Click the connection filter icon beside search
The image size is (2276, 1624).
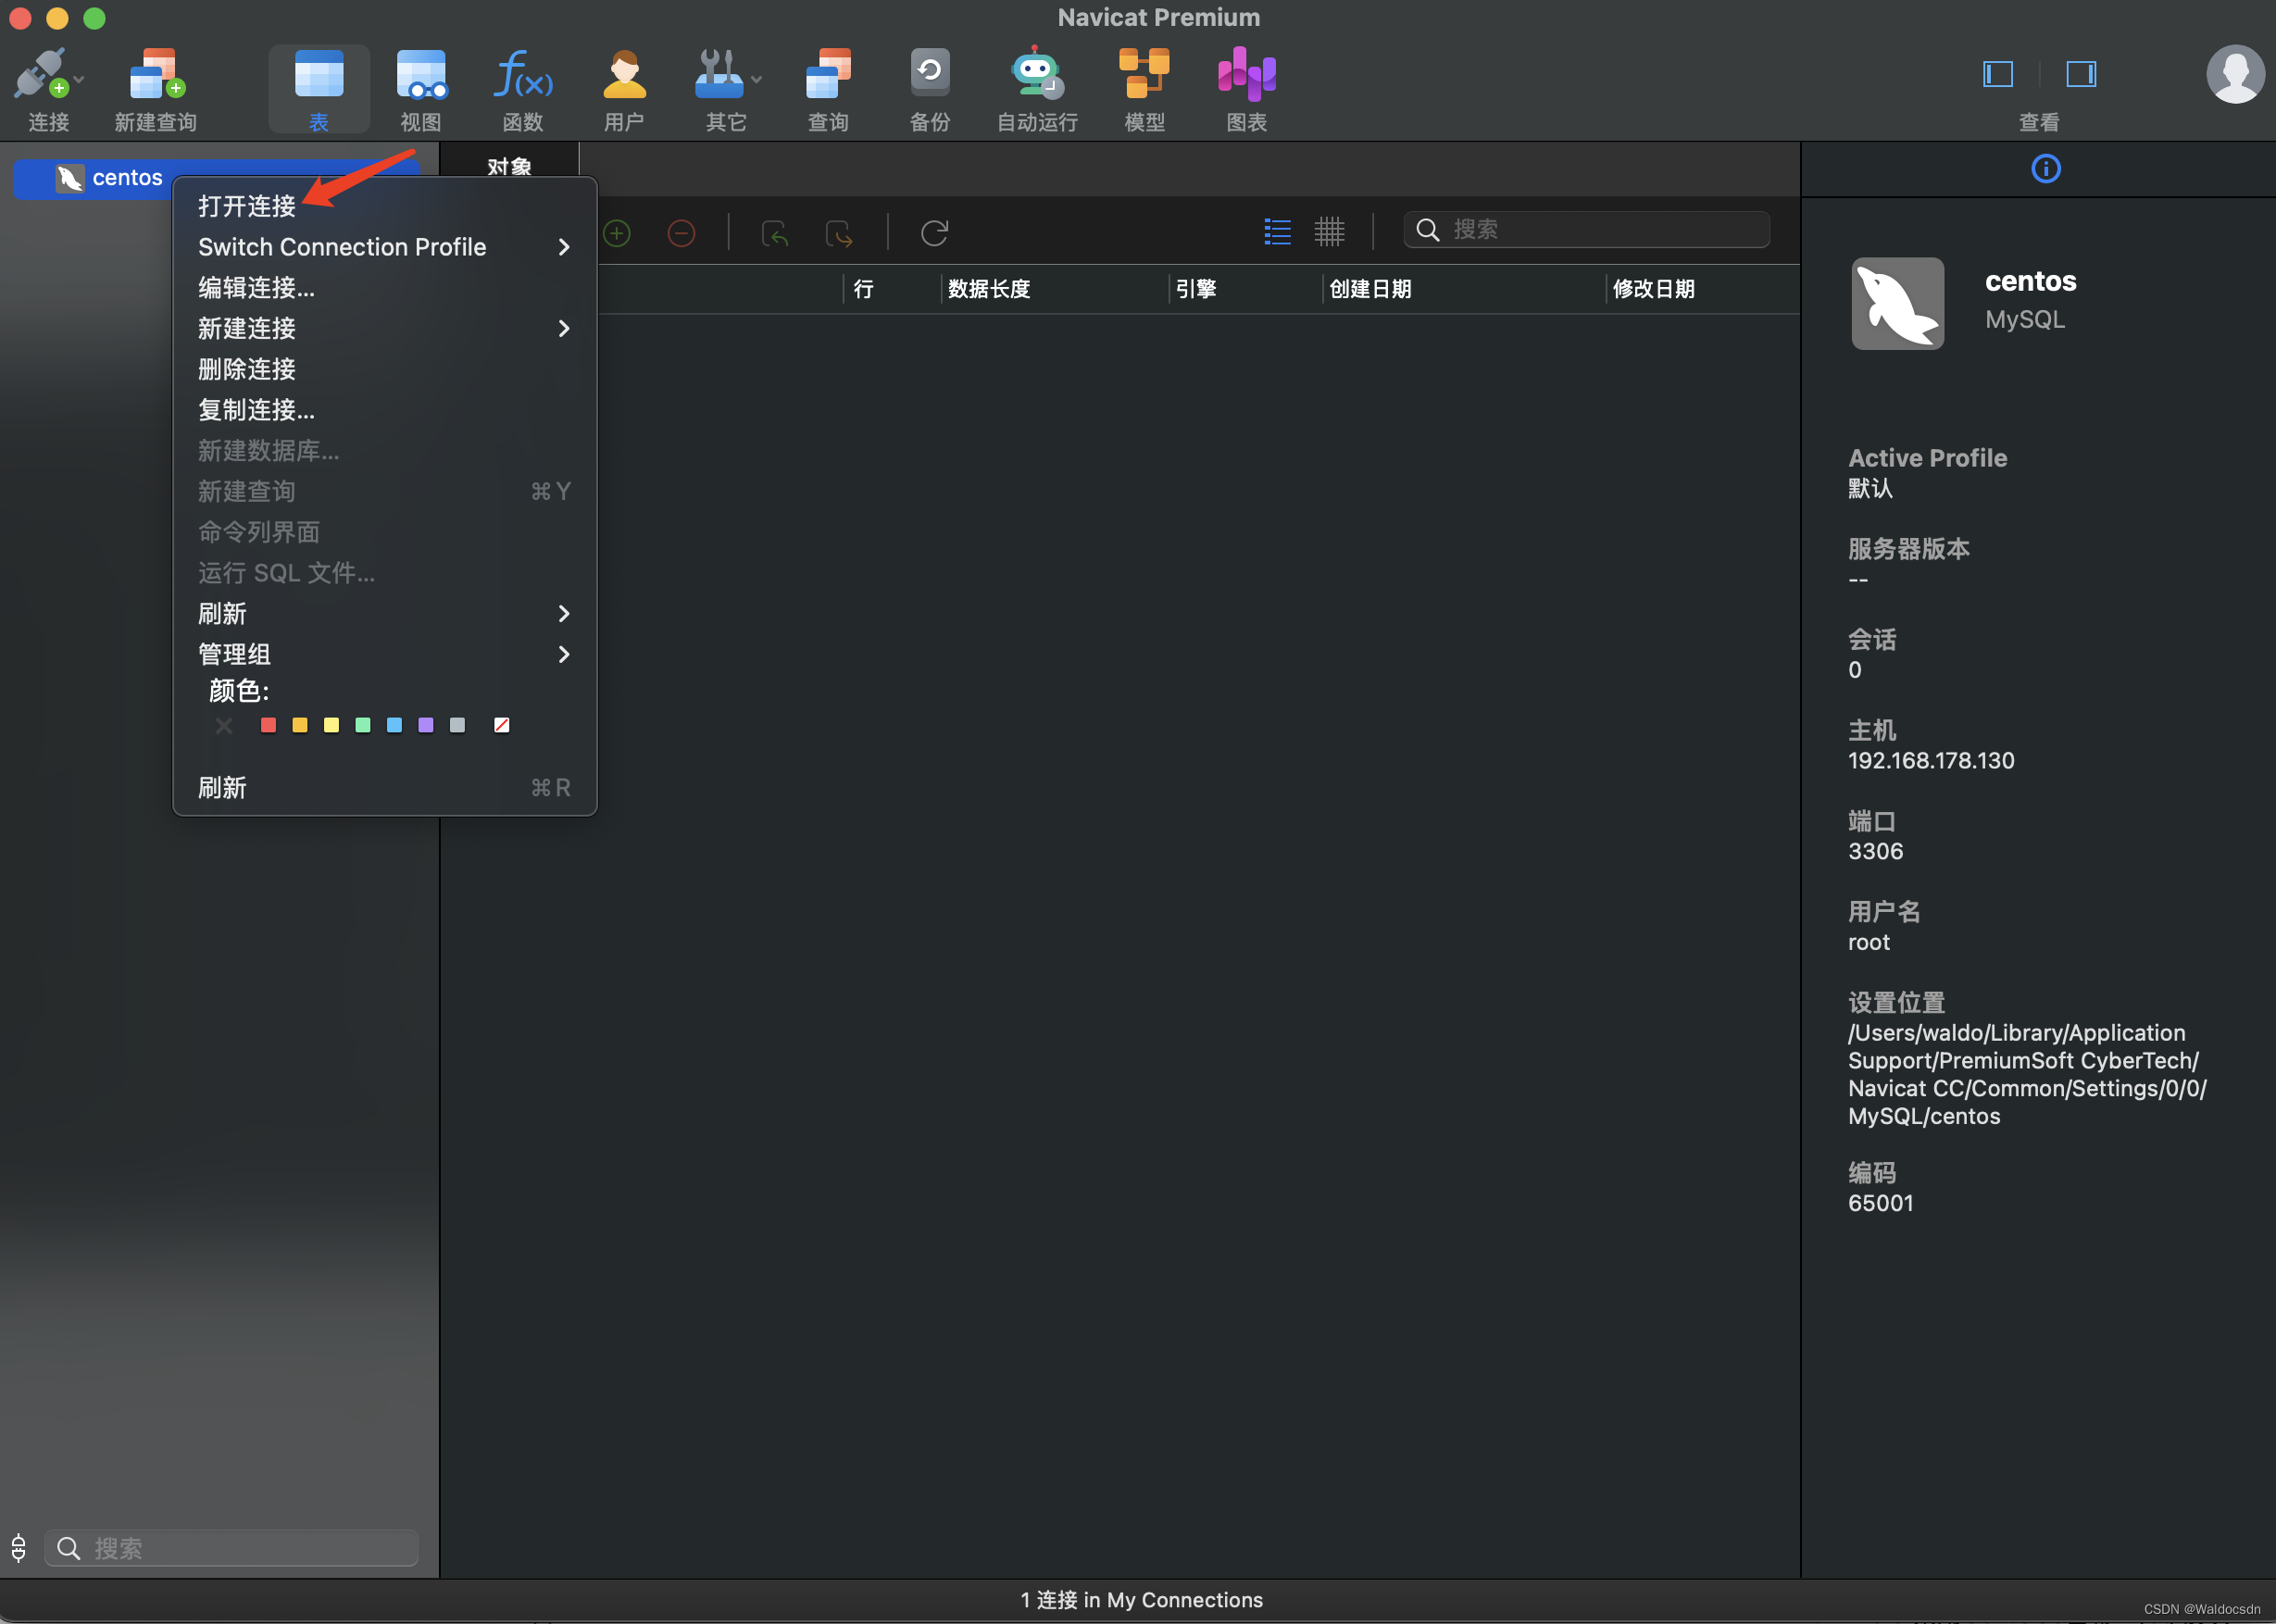tap(18, 1548)
